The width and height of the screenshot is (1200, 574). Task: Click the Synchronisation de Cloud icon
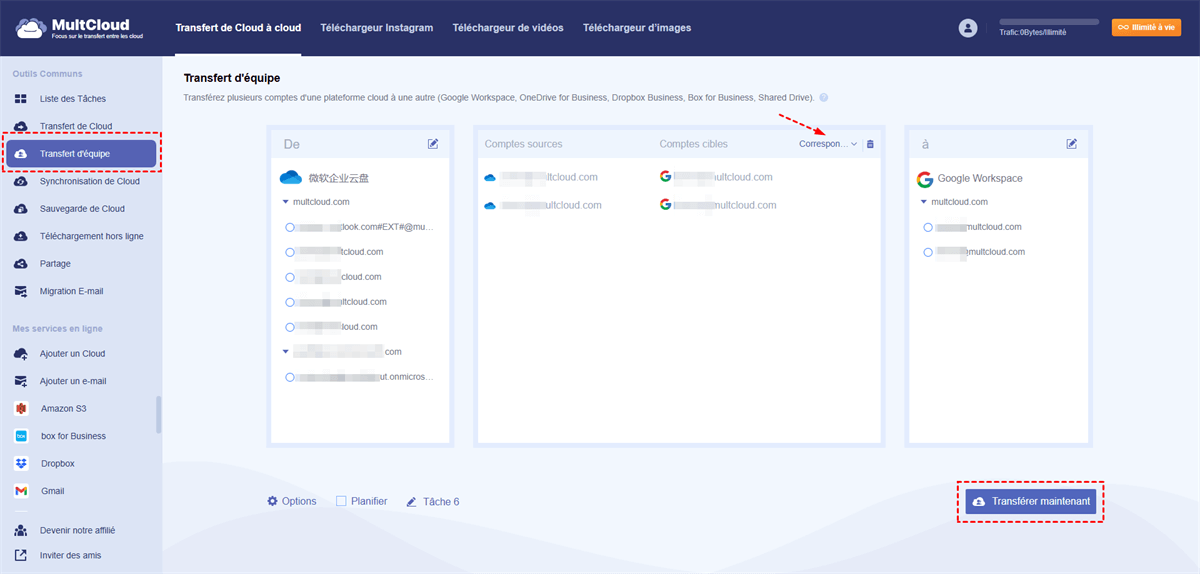click(x=21, y=181)
